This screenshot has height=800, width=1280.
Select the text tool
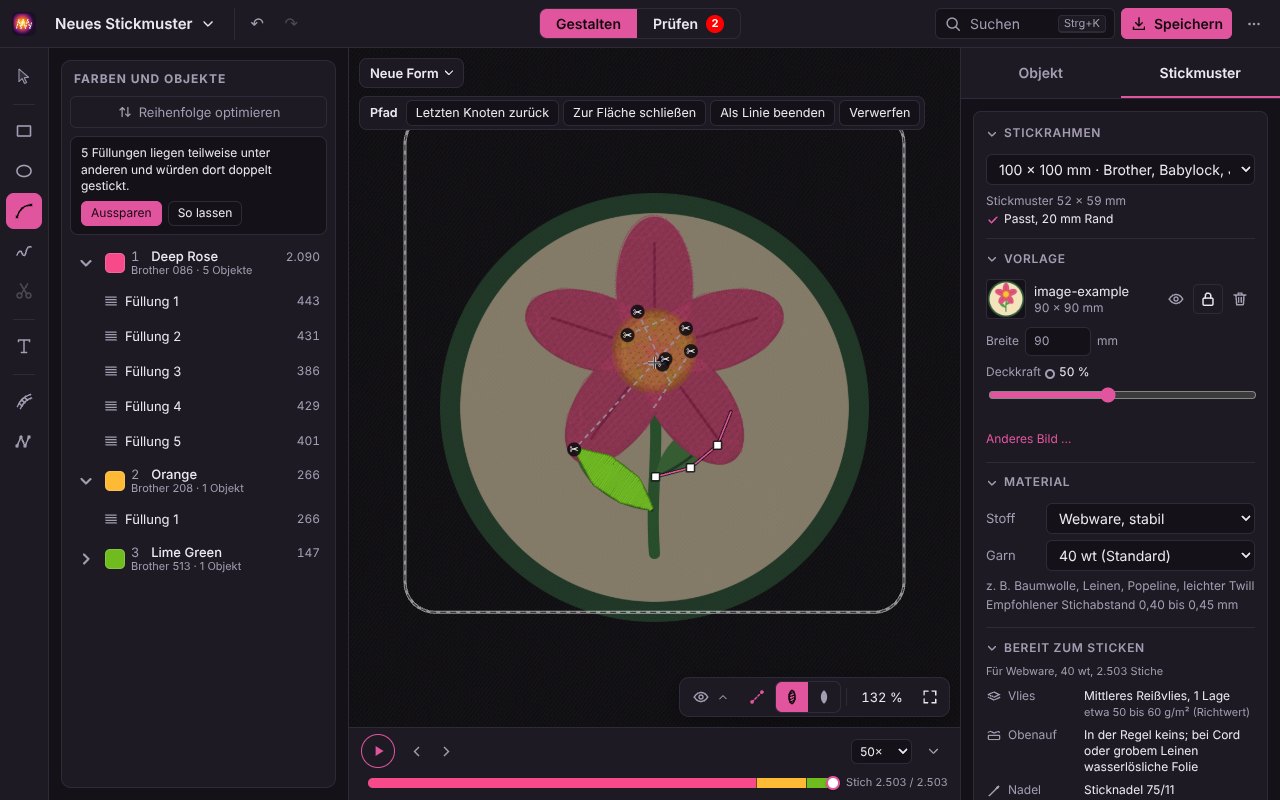tap(24, 346)
